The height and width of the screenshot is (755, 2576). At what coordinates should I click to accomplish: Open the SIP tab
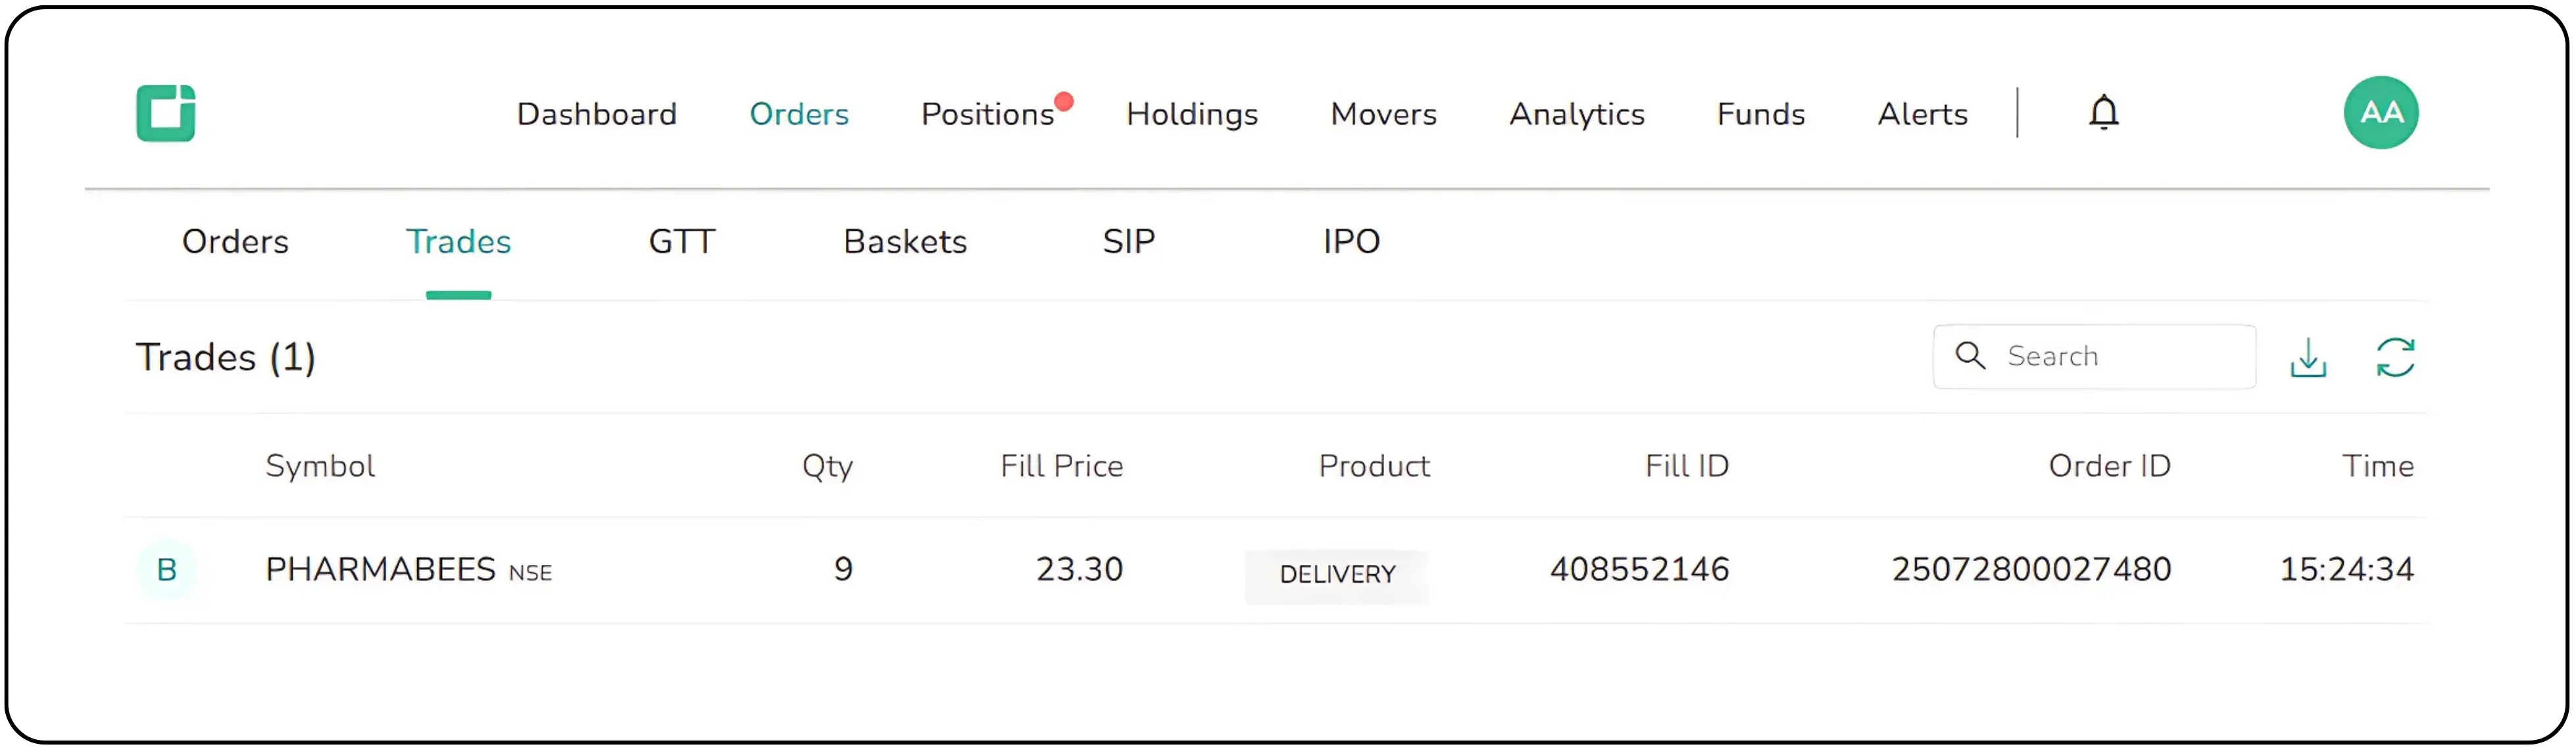pos(1128,242)
